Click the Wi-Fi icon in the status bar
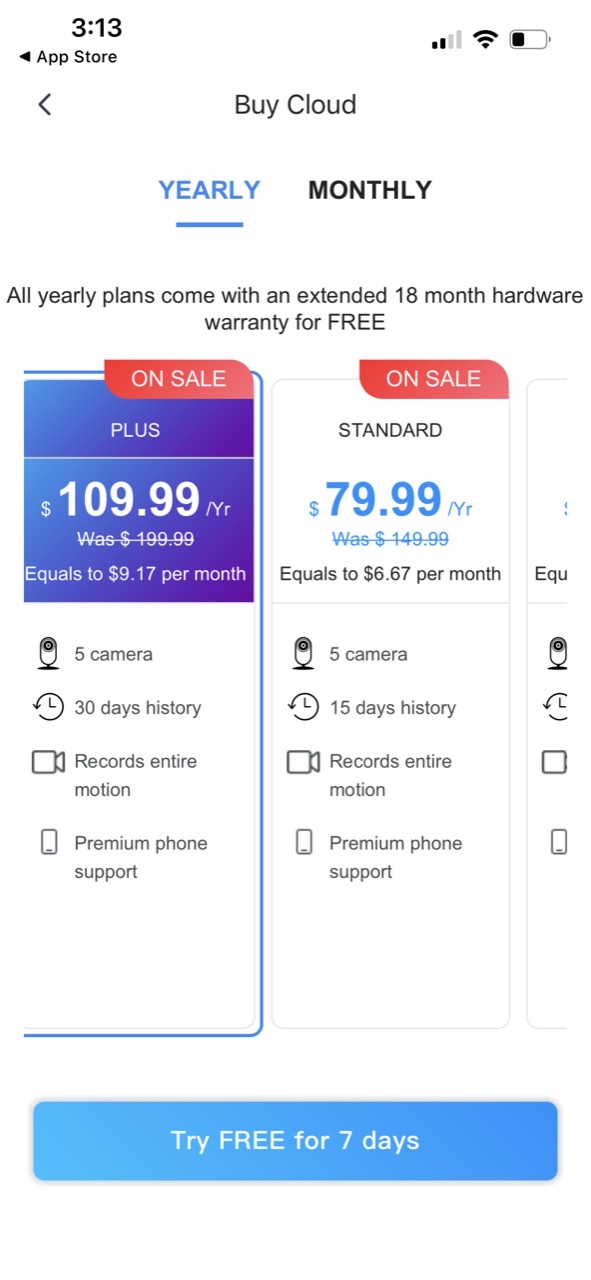 tap(487, 38)
